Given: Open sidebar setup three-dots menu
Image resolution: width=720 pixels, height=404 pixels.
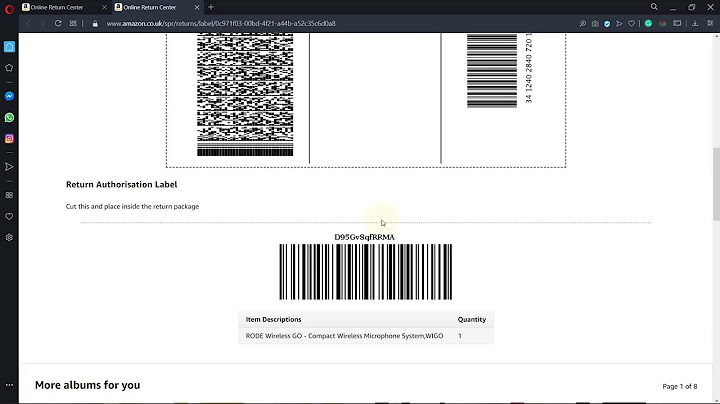Looking at the screenshot, I should pyautogui.click(x=9, y=385).
